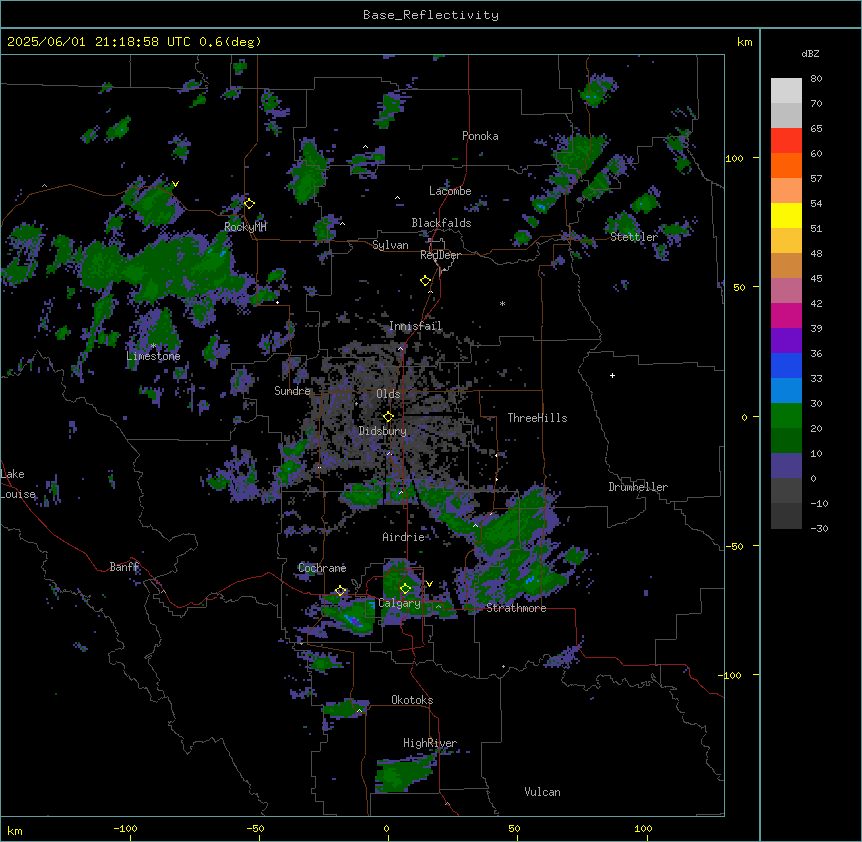
Task: Click the Stettler label
Action: [634, 237]
